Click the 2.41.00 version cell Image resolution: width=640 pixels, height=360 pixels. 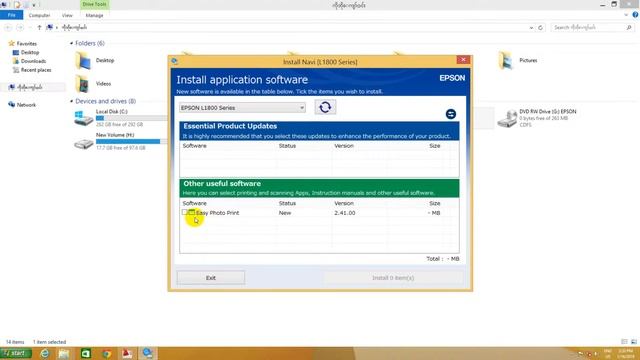pyautogui.click(x=344, y=213)
